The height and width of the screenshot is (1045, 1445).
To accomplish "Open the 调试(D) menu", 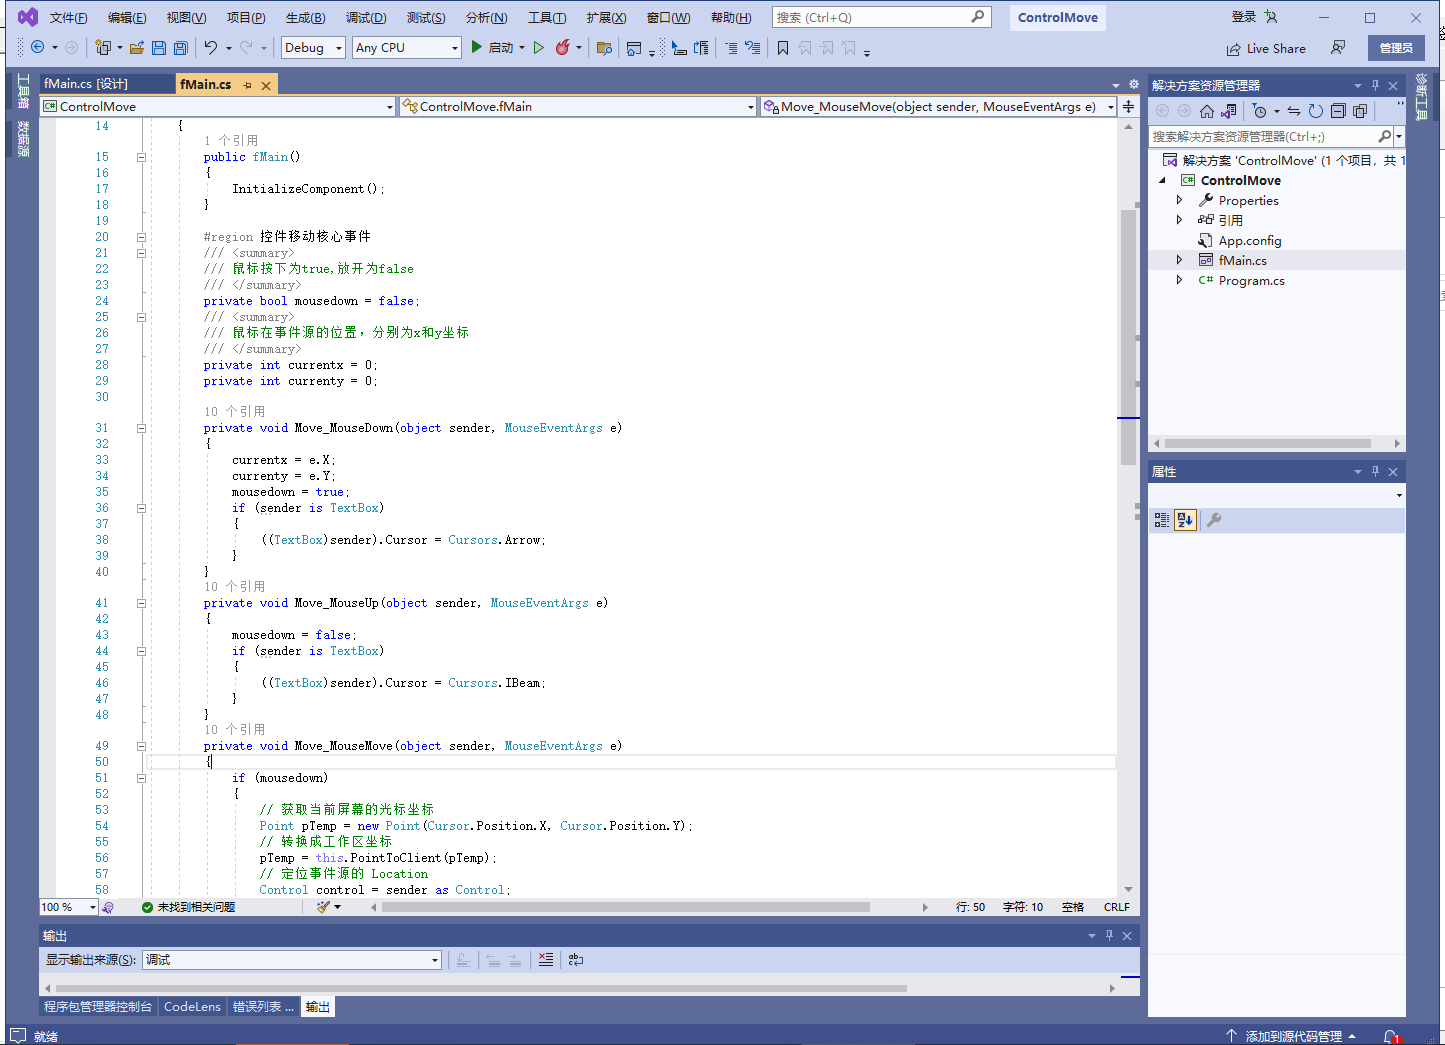I will pos(366,18).
